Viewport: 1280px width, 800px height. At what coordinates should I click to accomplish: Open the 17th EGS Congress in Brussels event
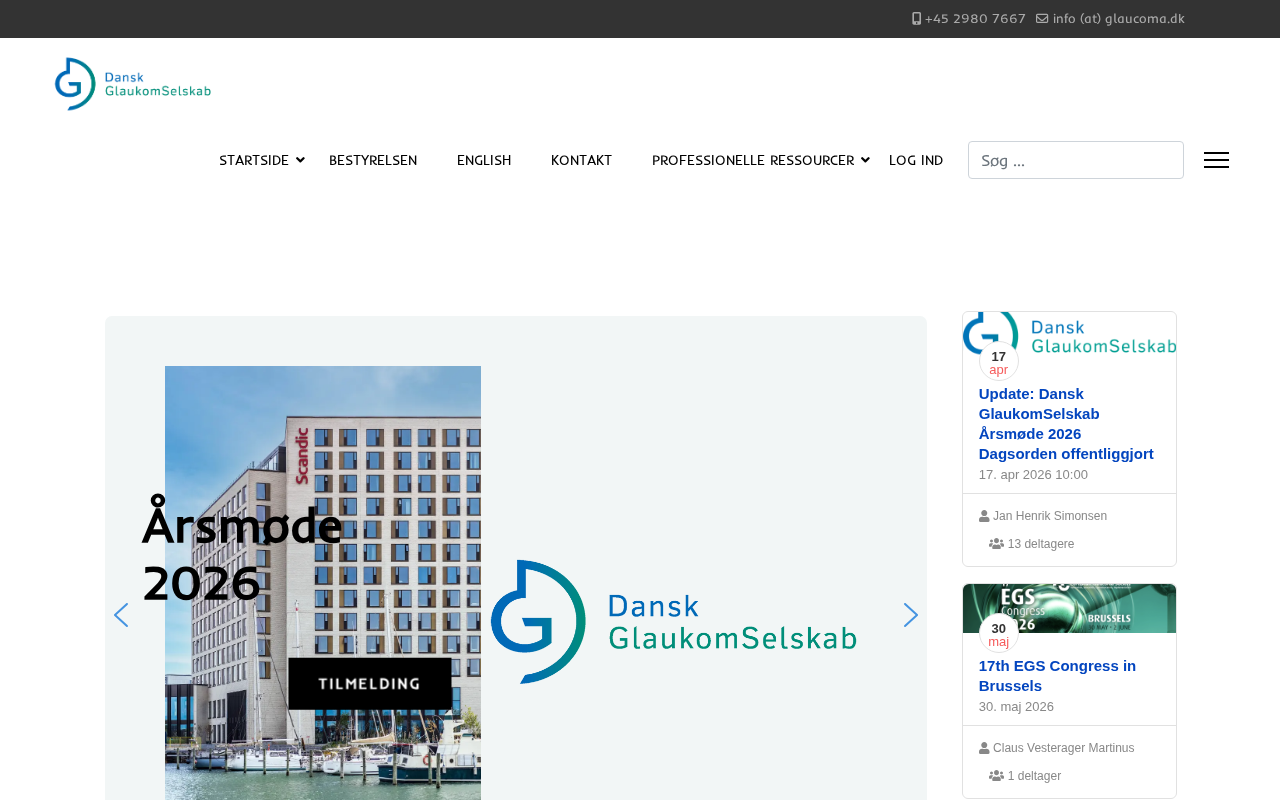(1057, 676)
